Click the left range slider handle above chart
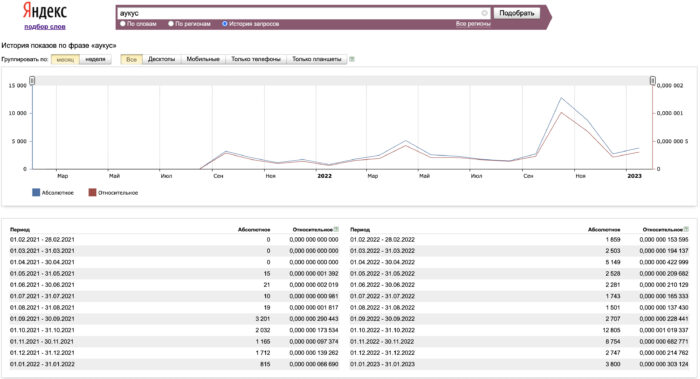700x379 pixels. [x=32, y=80]
